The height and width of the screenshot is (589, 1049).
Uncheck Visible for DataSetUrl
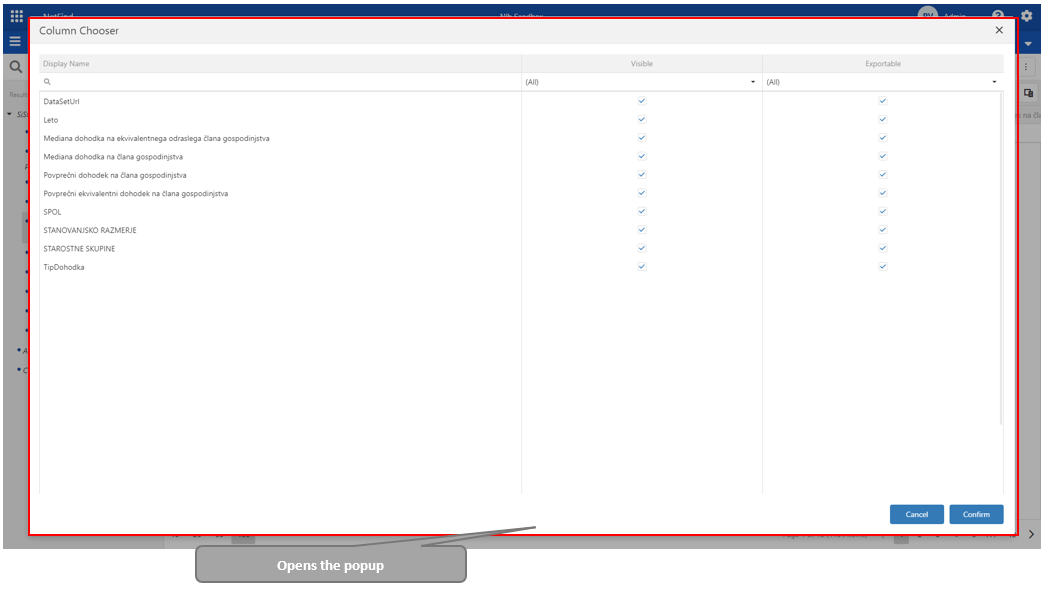tap(642, 101)
